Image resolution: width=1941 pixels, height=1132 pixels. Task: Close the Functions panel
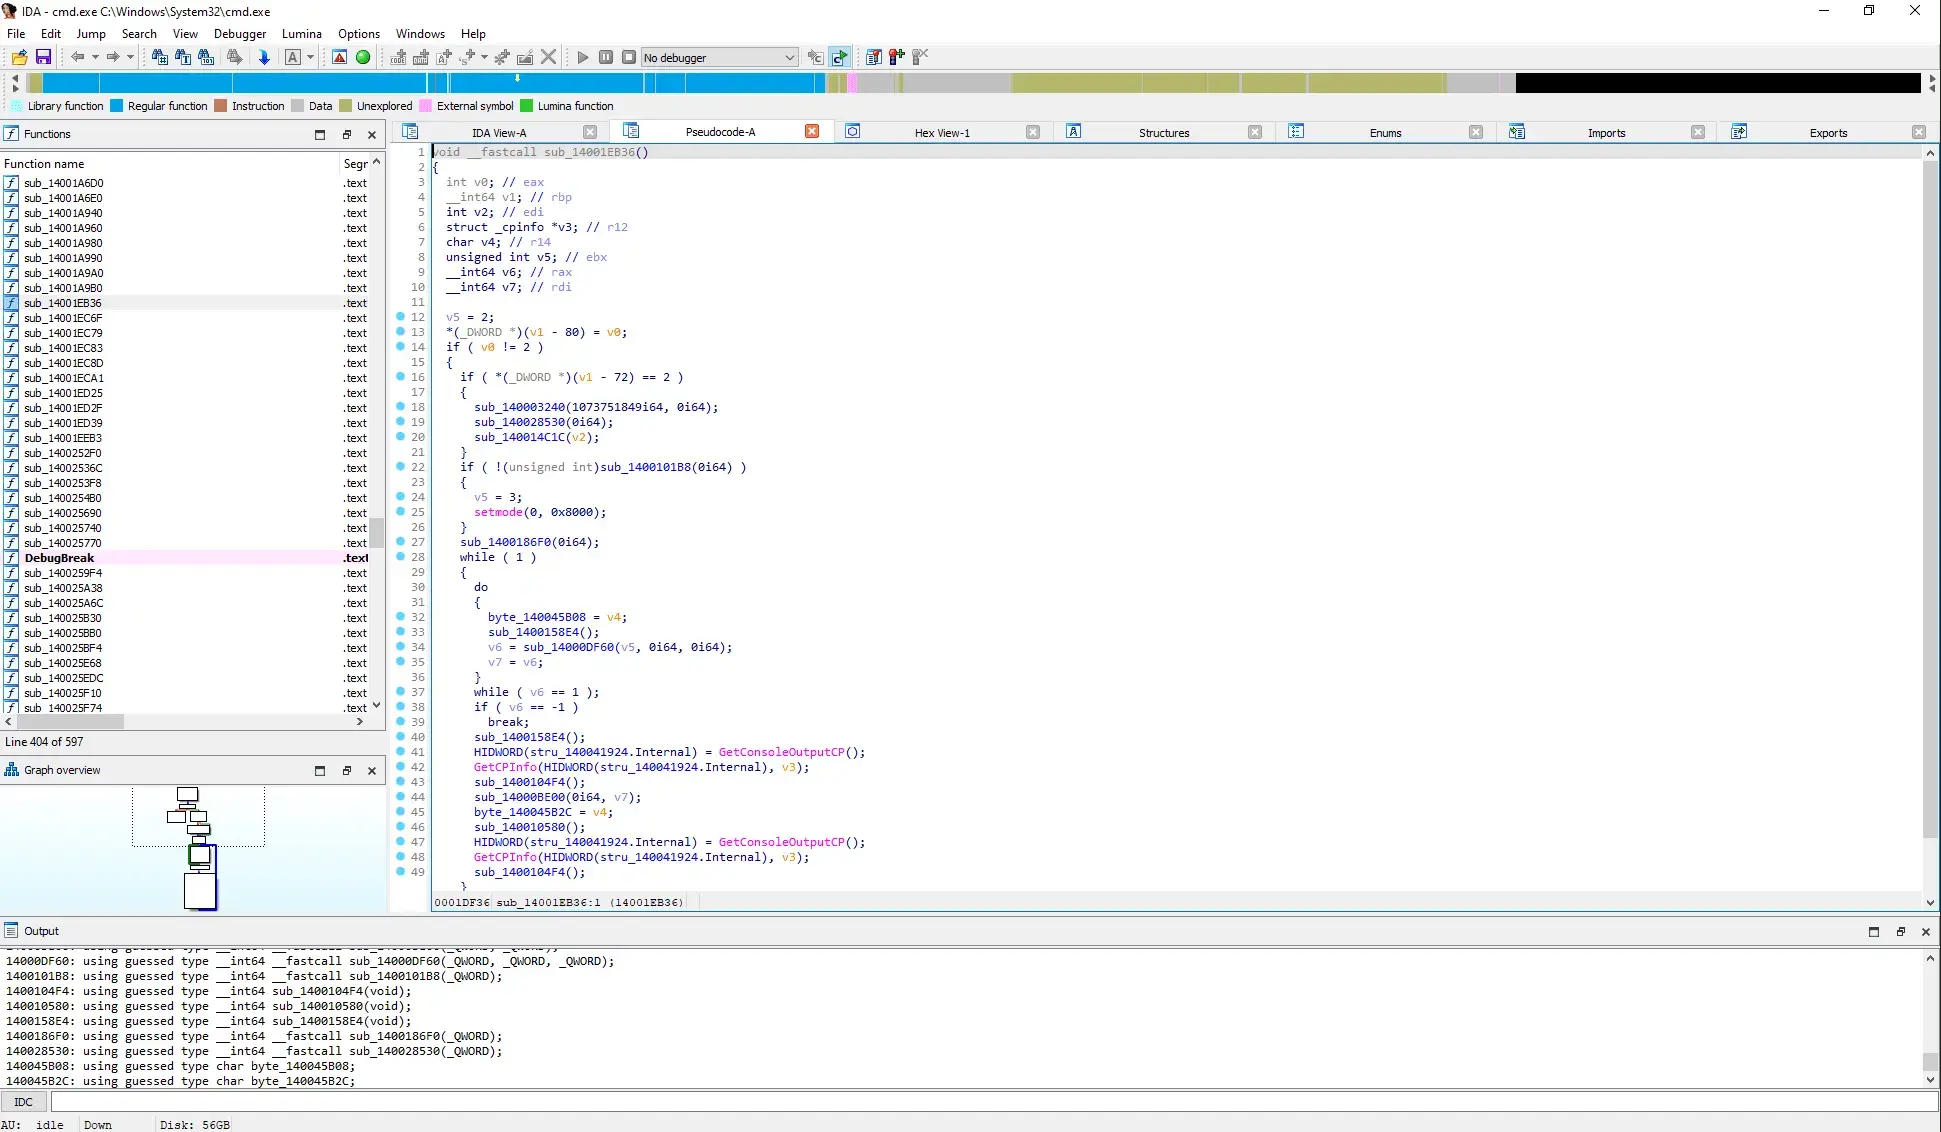click(372, 134)
